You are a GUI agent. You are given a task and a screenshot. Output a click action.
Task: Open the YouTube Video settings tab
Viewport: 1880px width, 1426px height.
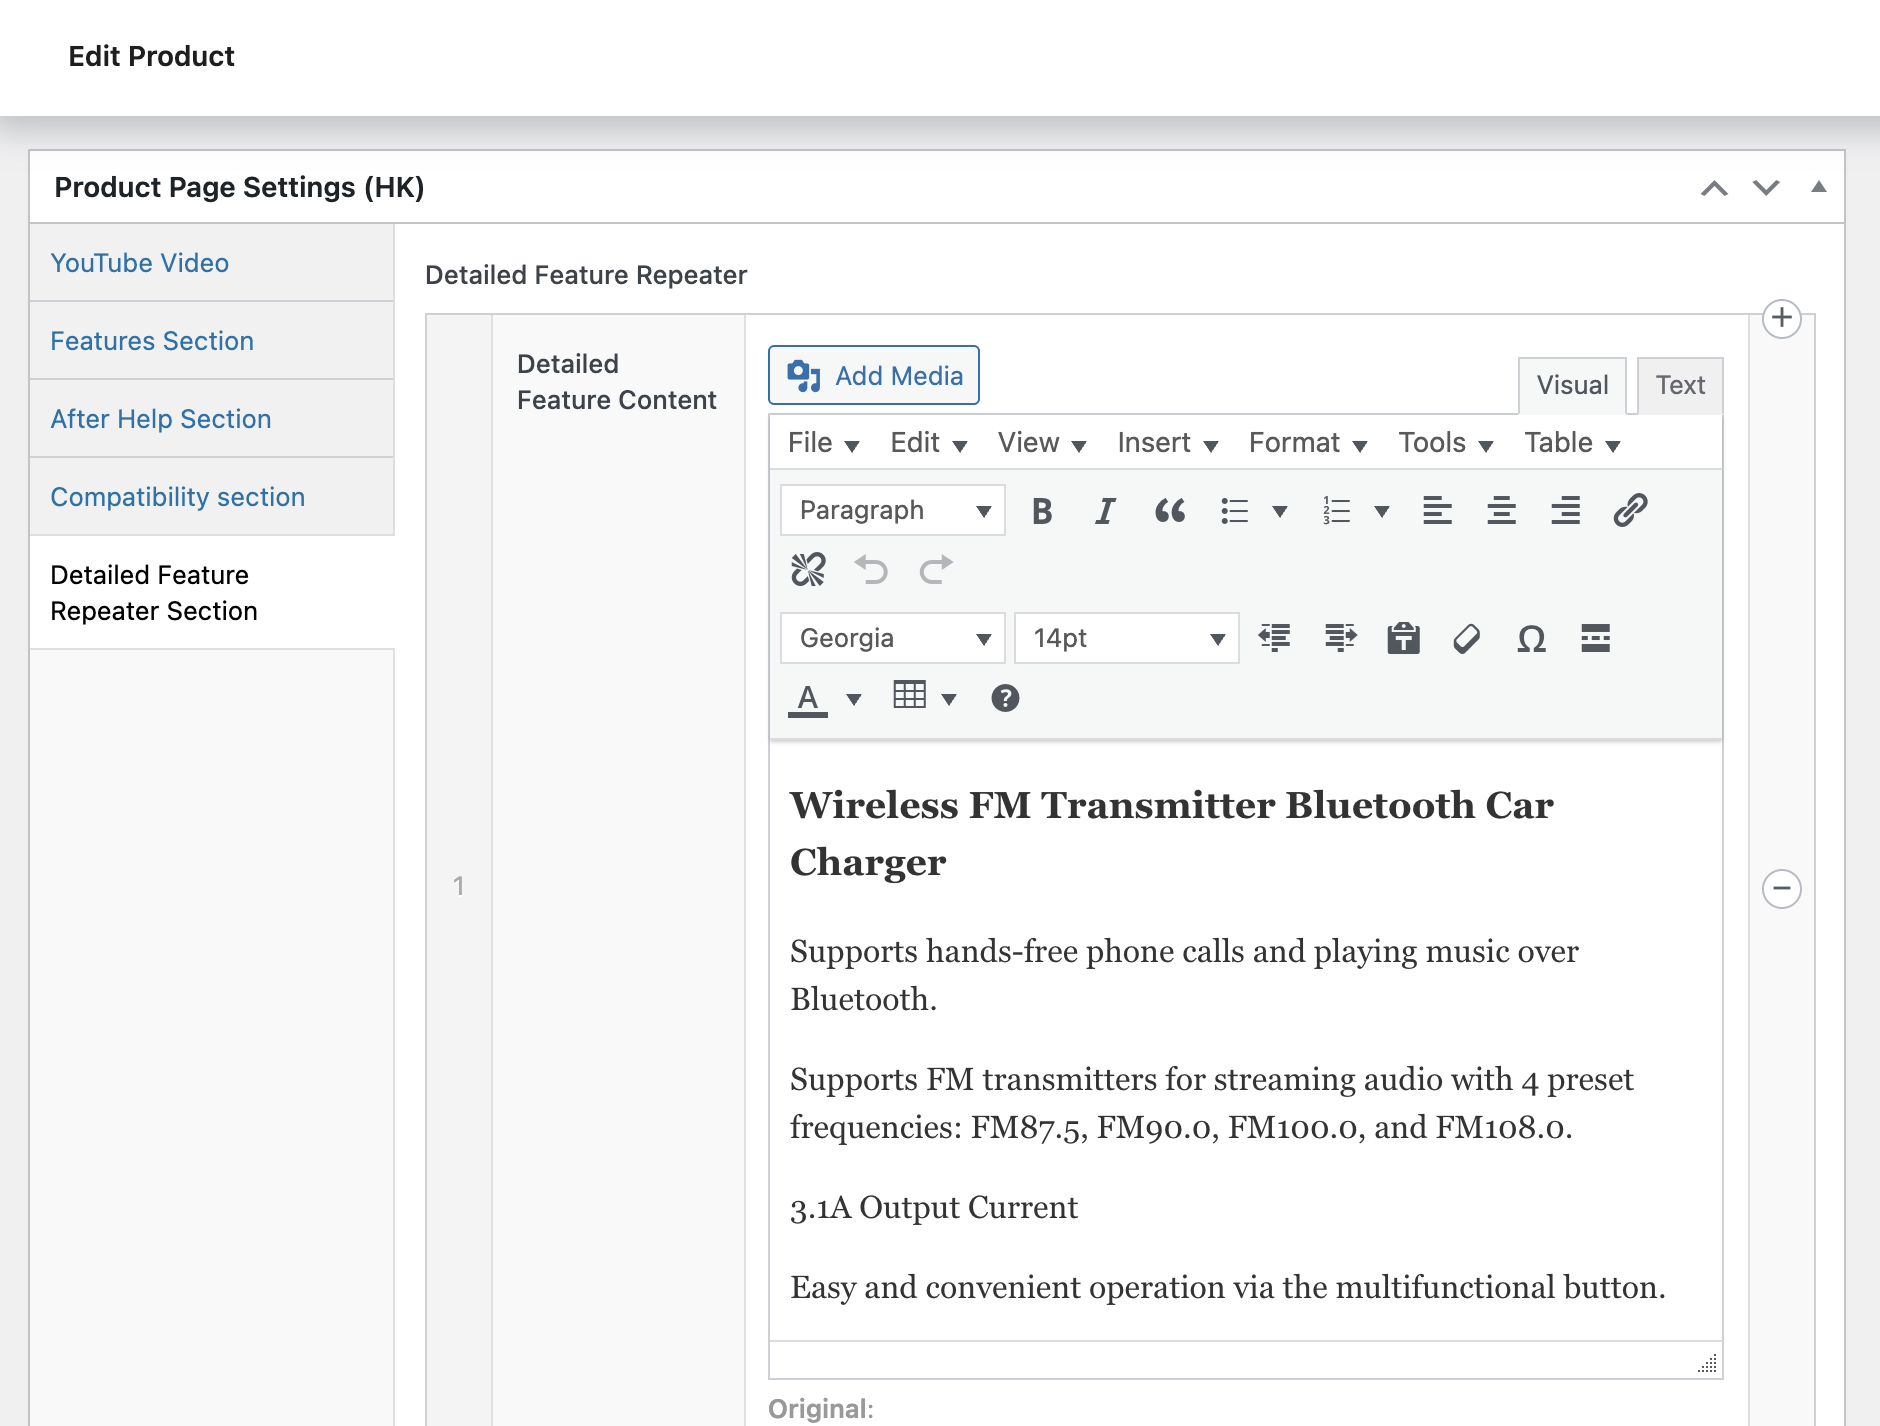click(212, 263)
